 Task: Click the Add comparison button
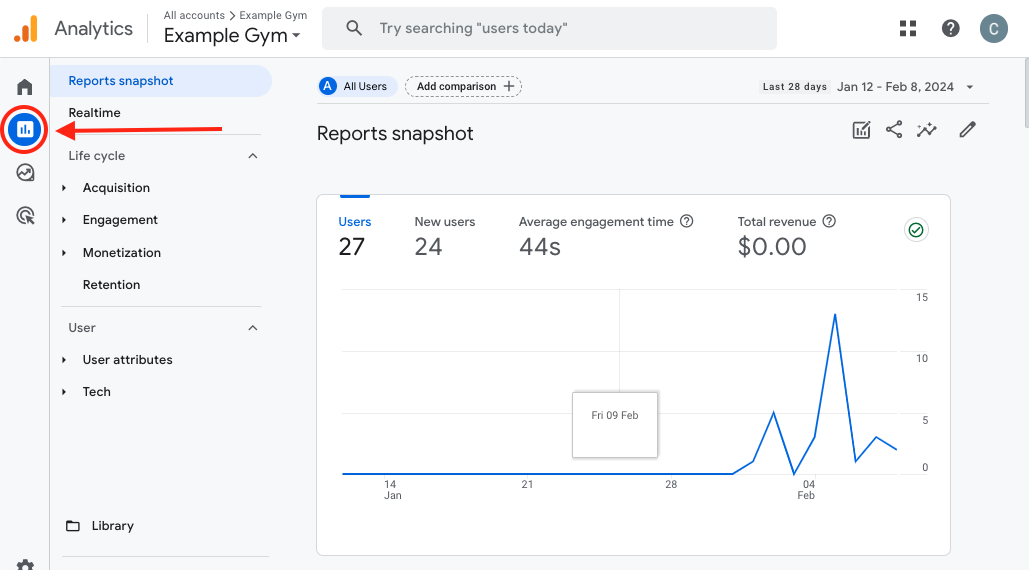click(x=463, y=86)
